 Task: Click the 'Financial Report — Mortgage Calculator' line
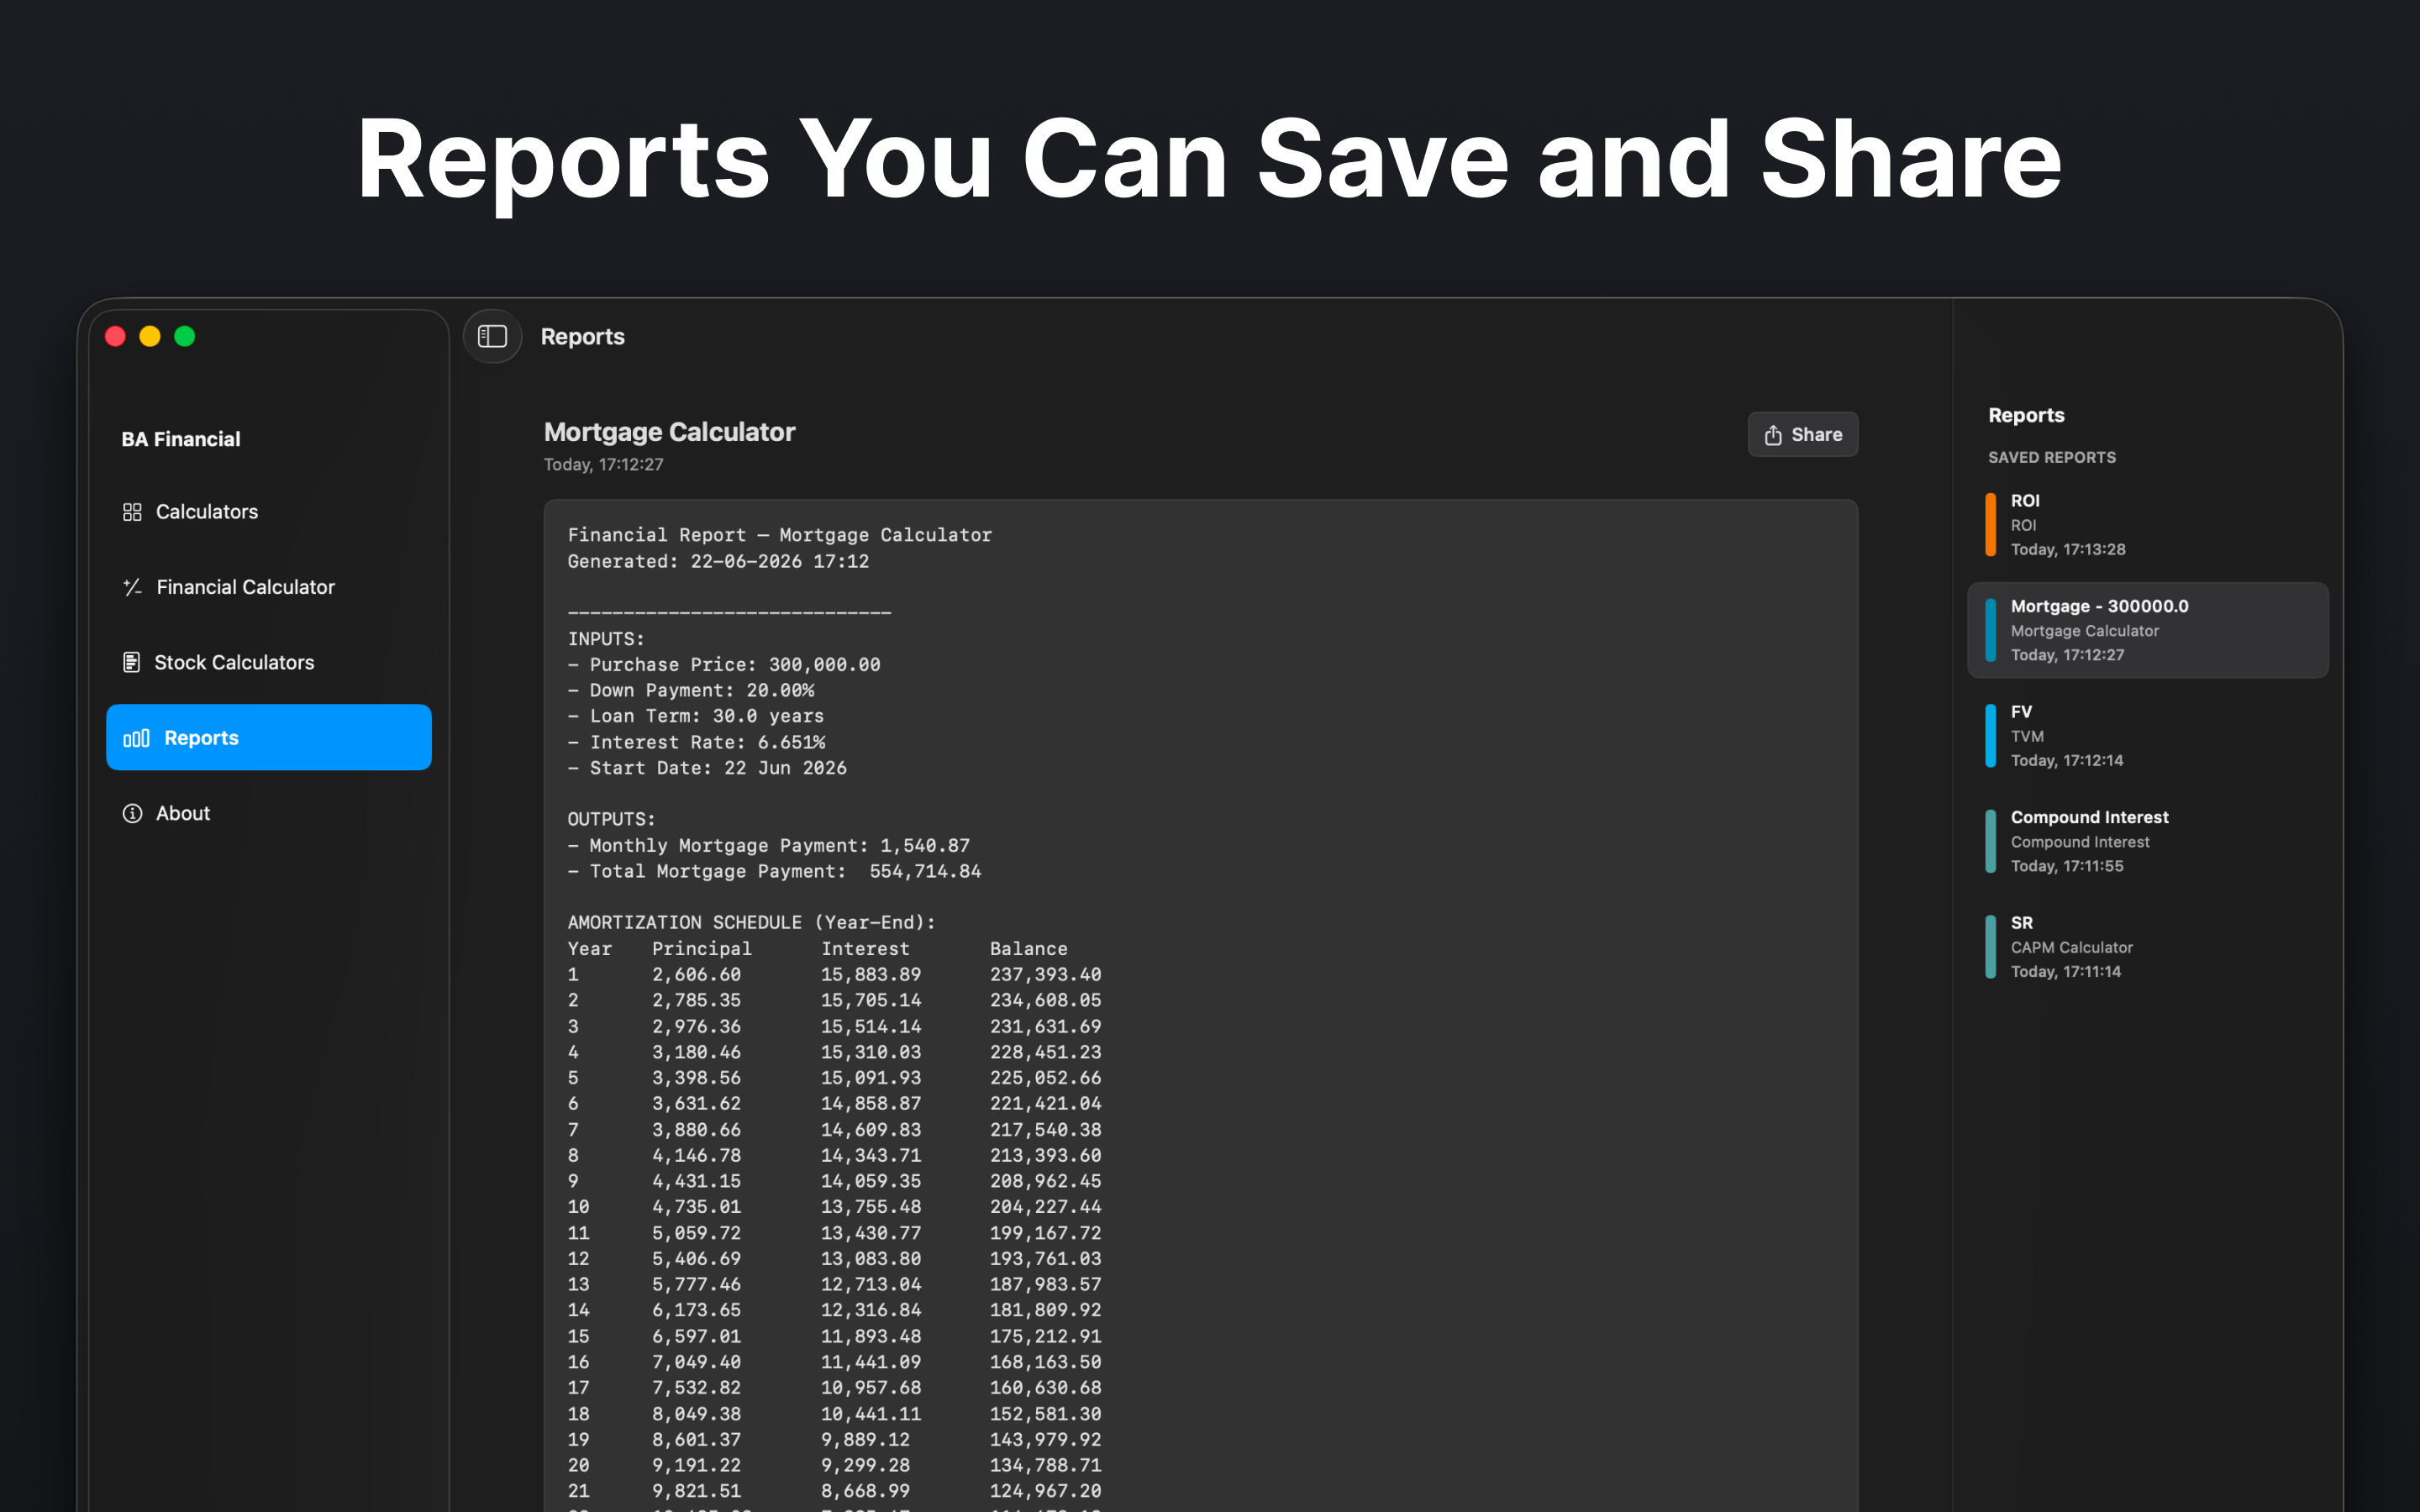[x=780, y=535]
